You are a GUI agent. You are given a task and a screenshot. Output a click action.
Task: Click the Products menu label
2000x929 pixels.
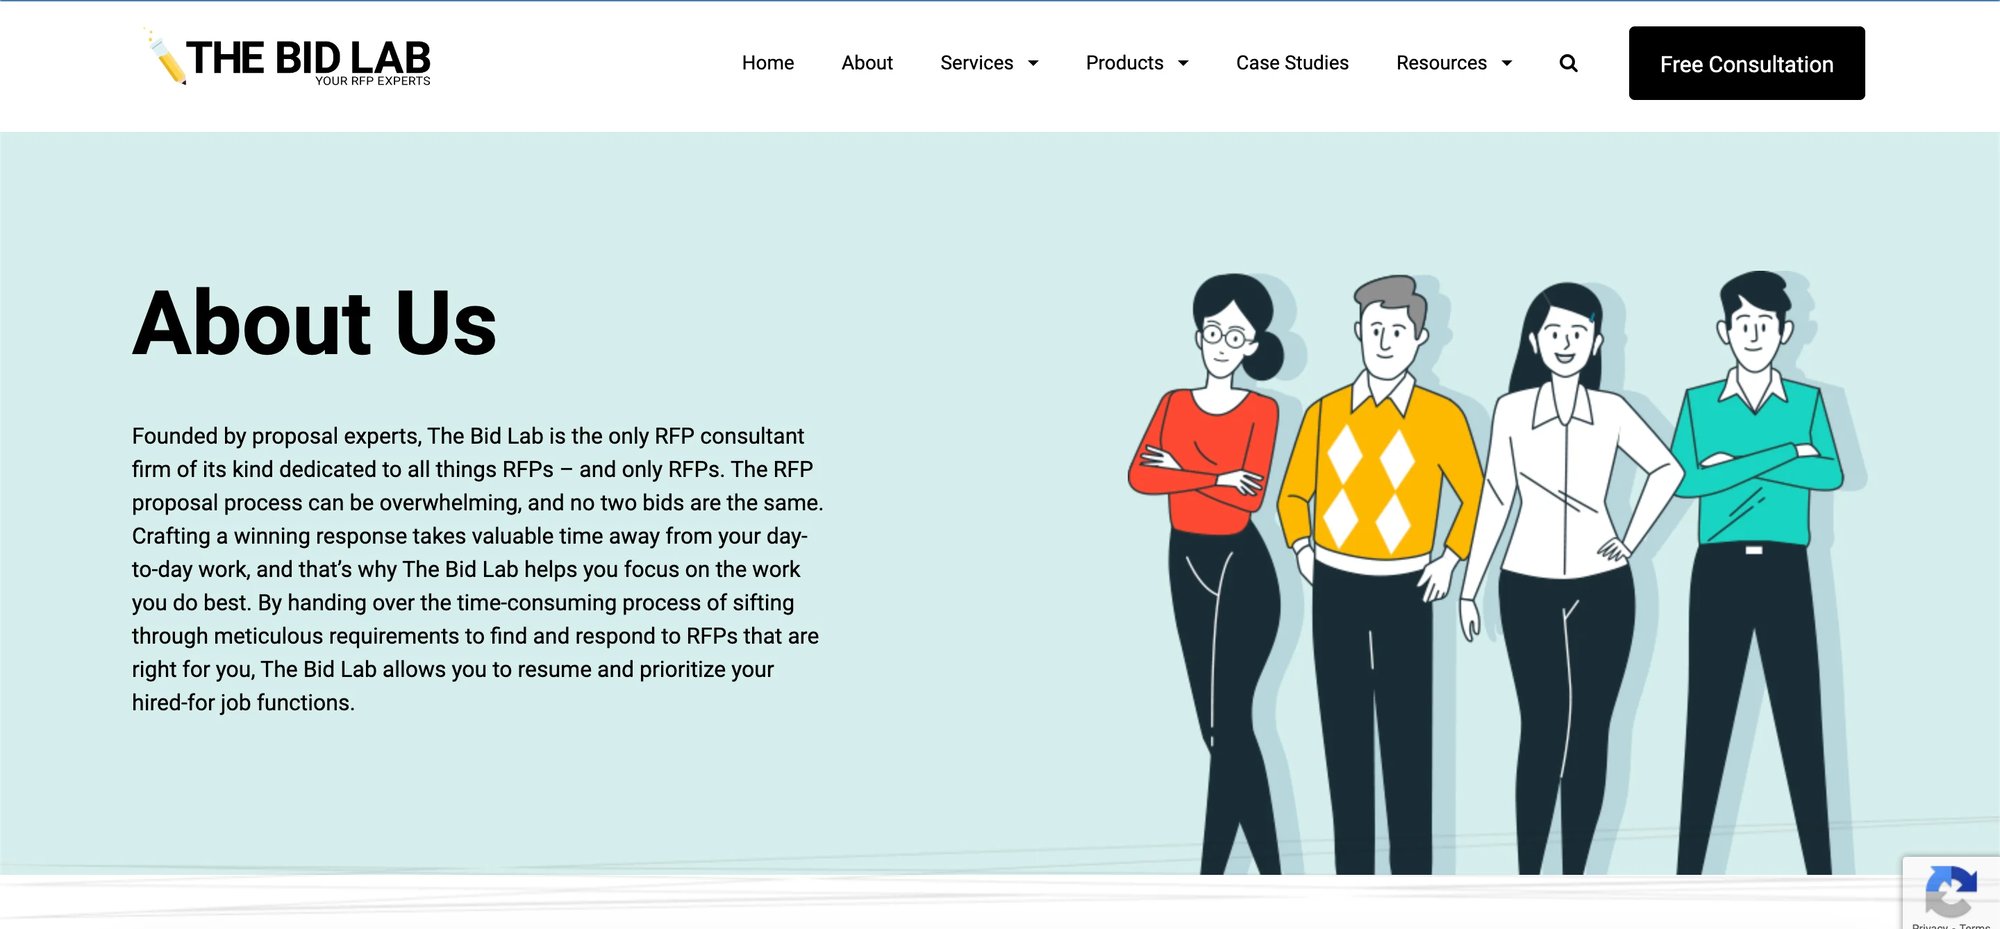click(x=1124, y=63)
